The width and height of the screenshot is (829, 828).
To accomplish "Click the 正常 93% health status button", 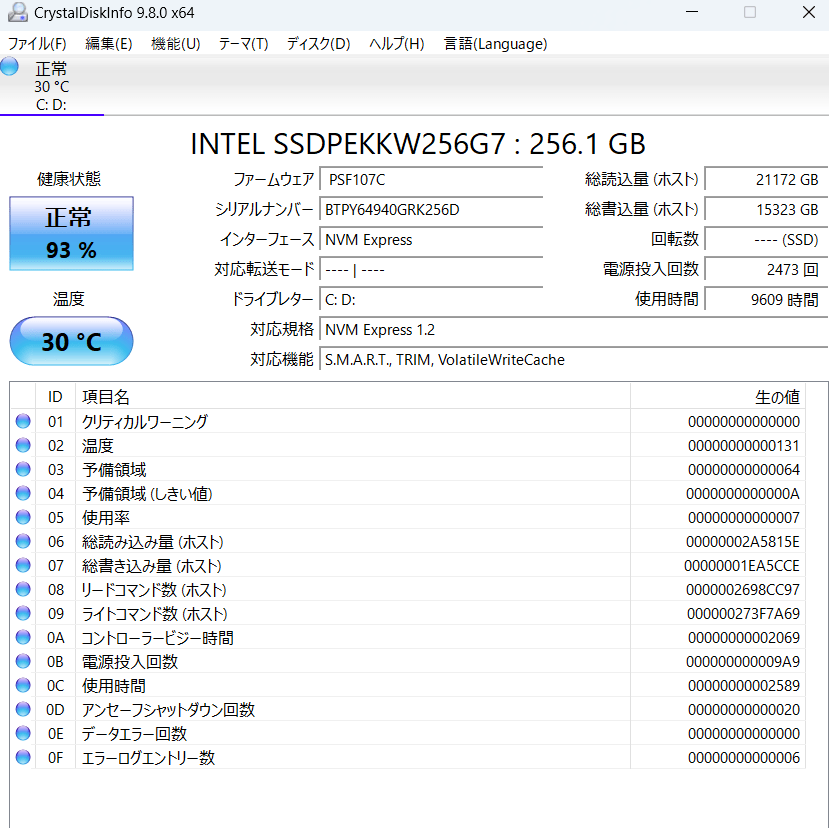I will pyautogui.click(x=71, y=234).
